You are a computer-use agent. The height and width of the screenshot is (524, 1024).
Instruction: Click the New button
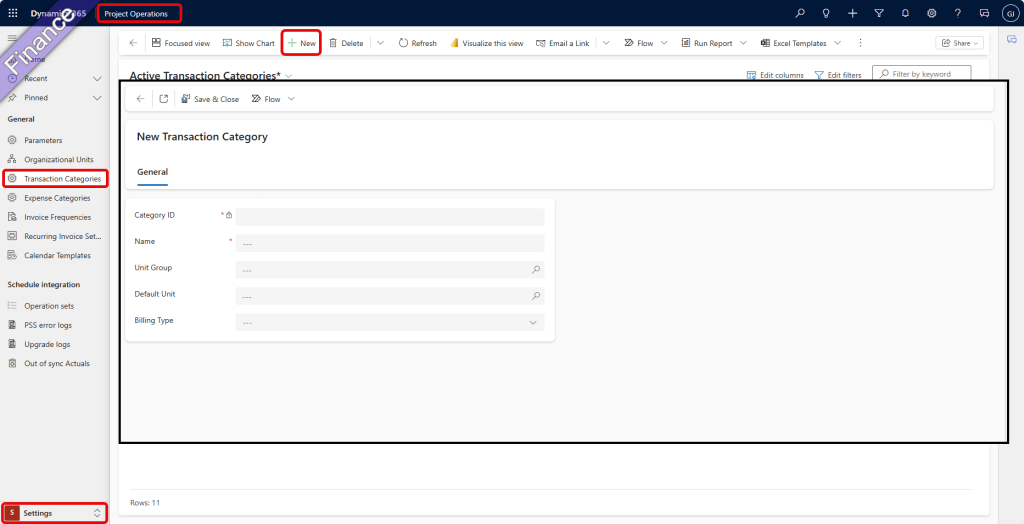301,43
